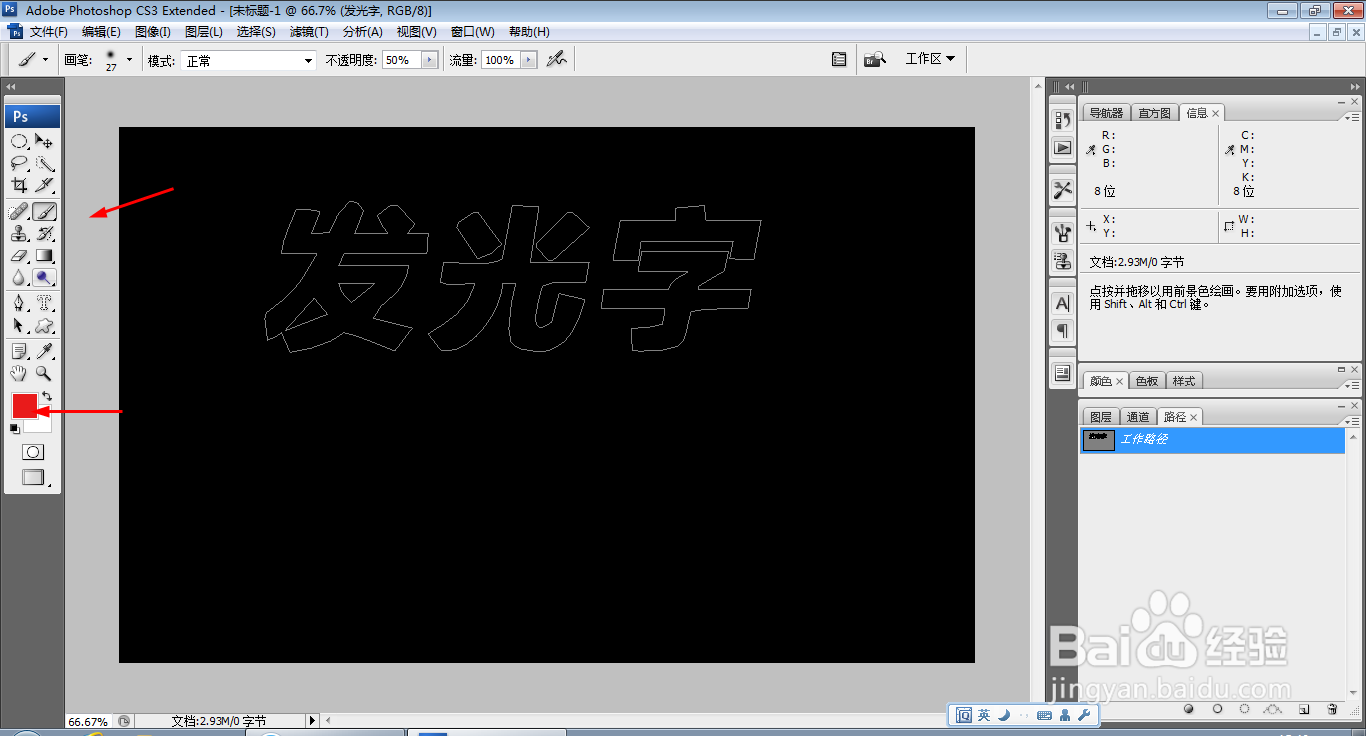Open the red foreground color picker

click(x=24, y=405)
